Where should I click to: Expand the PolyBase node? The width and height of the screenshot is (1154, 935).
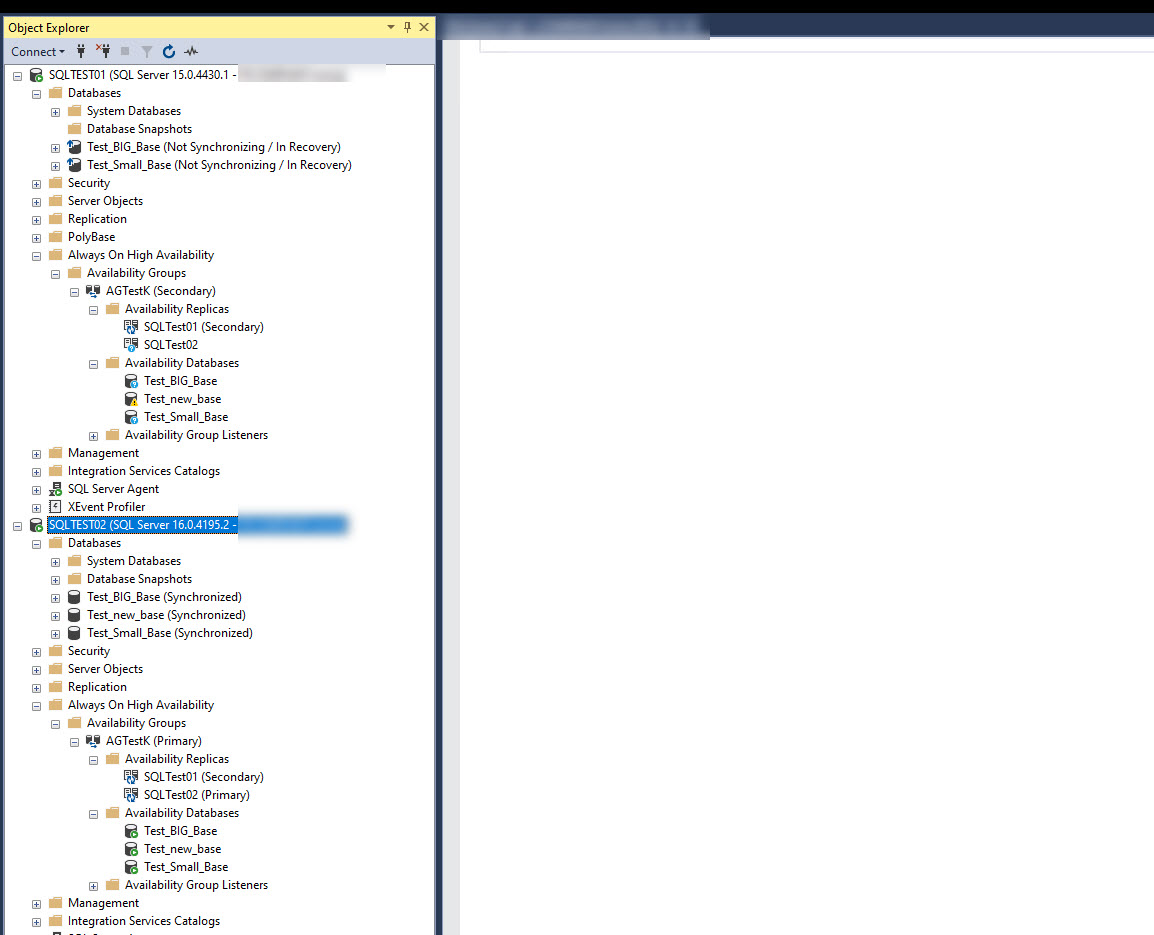(x=36, y=238)
